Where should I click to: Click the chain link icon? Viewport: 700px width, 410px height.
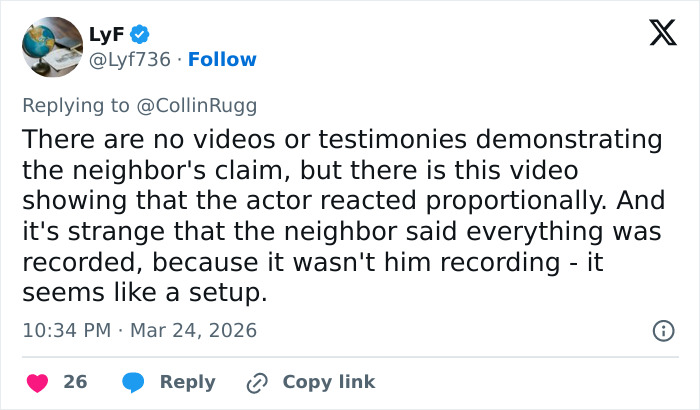click(x=258, y=382)
